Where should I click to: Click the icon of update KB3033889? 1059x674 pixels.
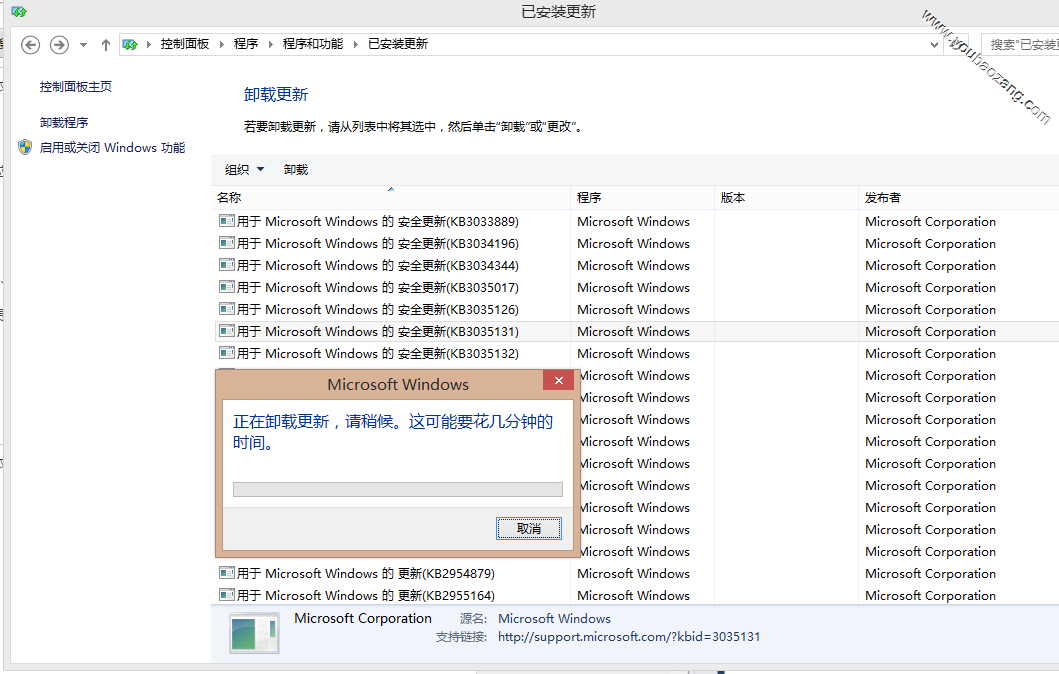(x=227, y=221)
